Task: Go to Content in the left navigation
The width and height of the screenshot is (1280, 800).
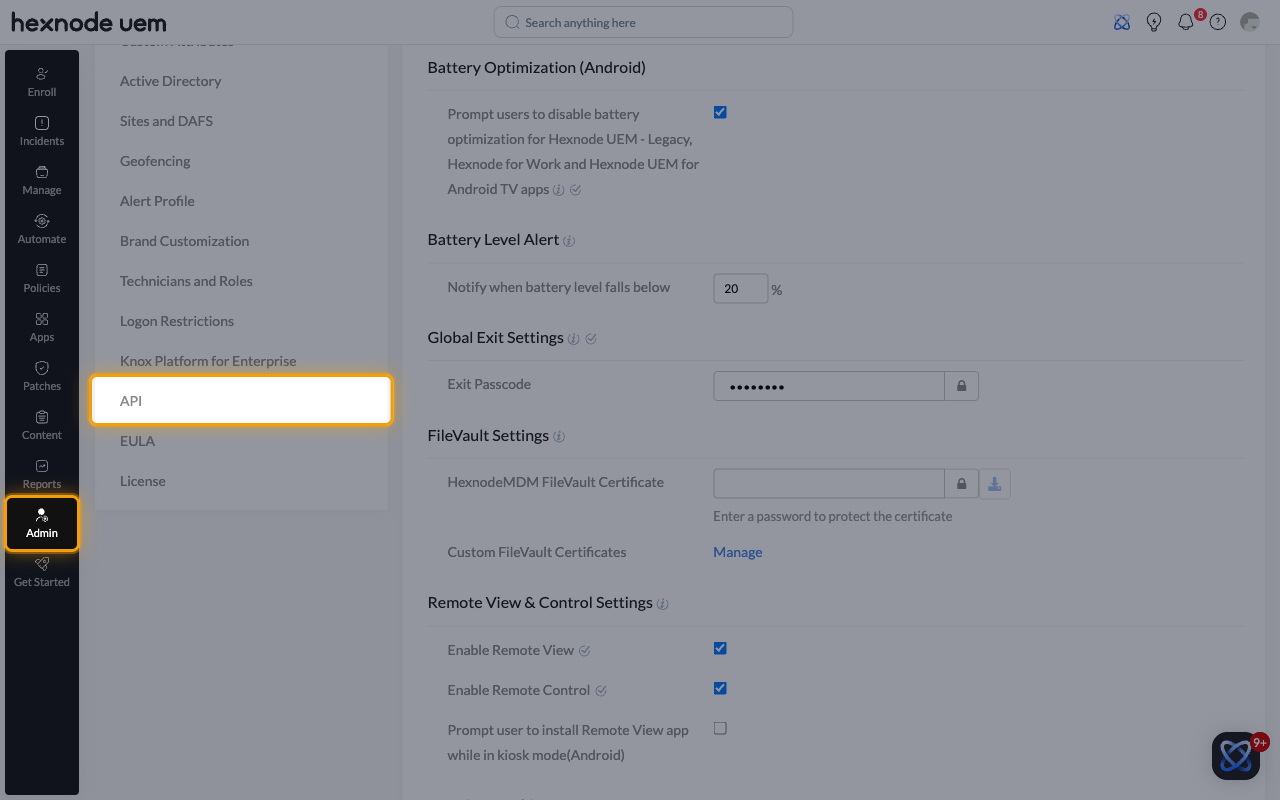Action: (42, 424)
